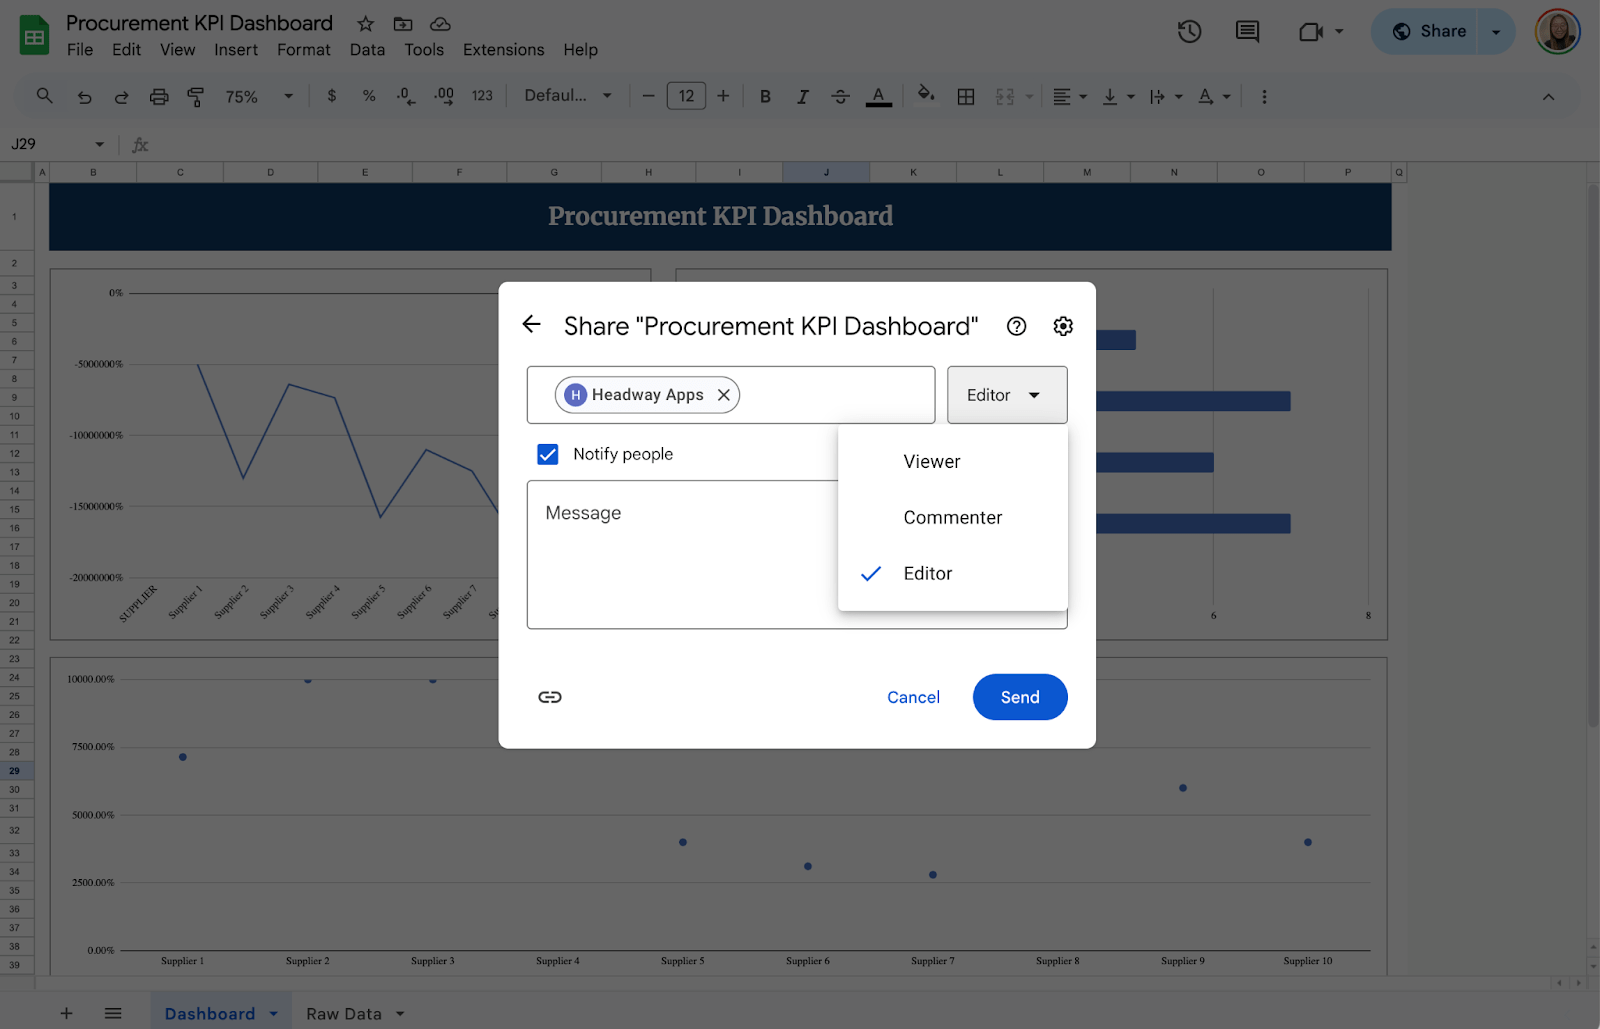Screen dimensions: 1600x1029
Task: Uncheck the Notify people checkbox
Action: (x=548, y=454)
